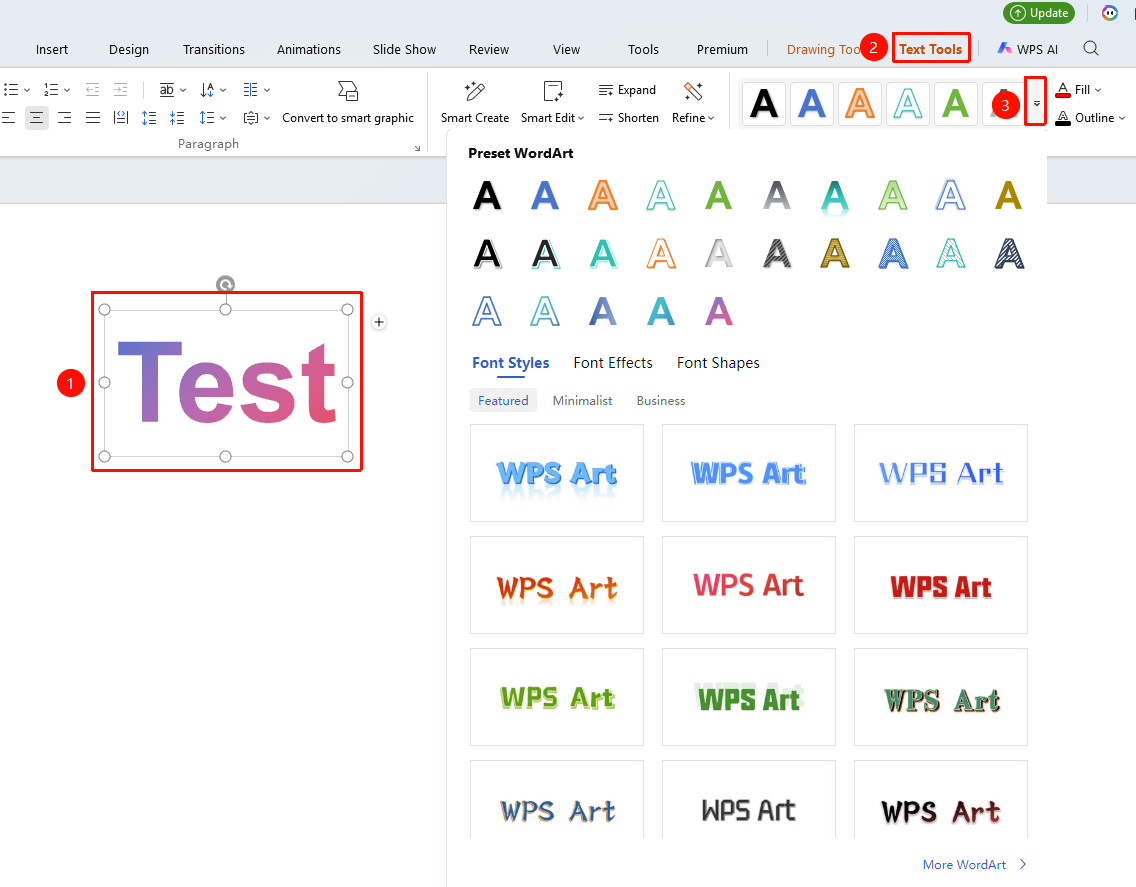Click the Expand text button
This screenshot has width=1136, height=887.
tap(627, 90)
